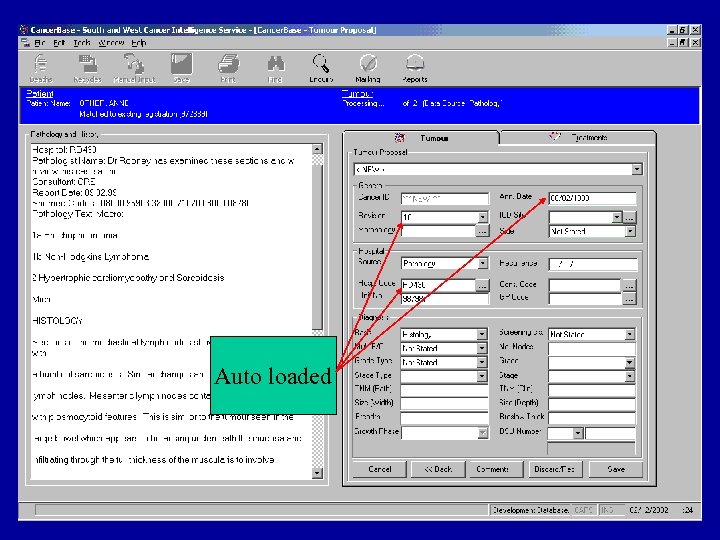
Task: Click the Print printer icon
Action: point(228,68)
